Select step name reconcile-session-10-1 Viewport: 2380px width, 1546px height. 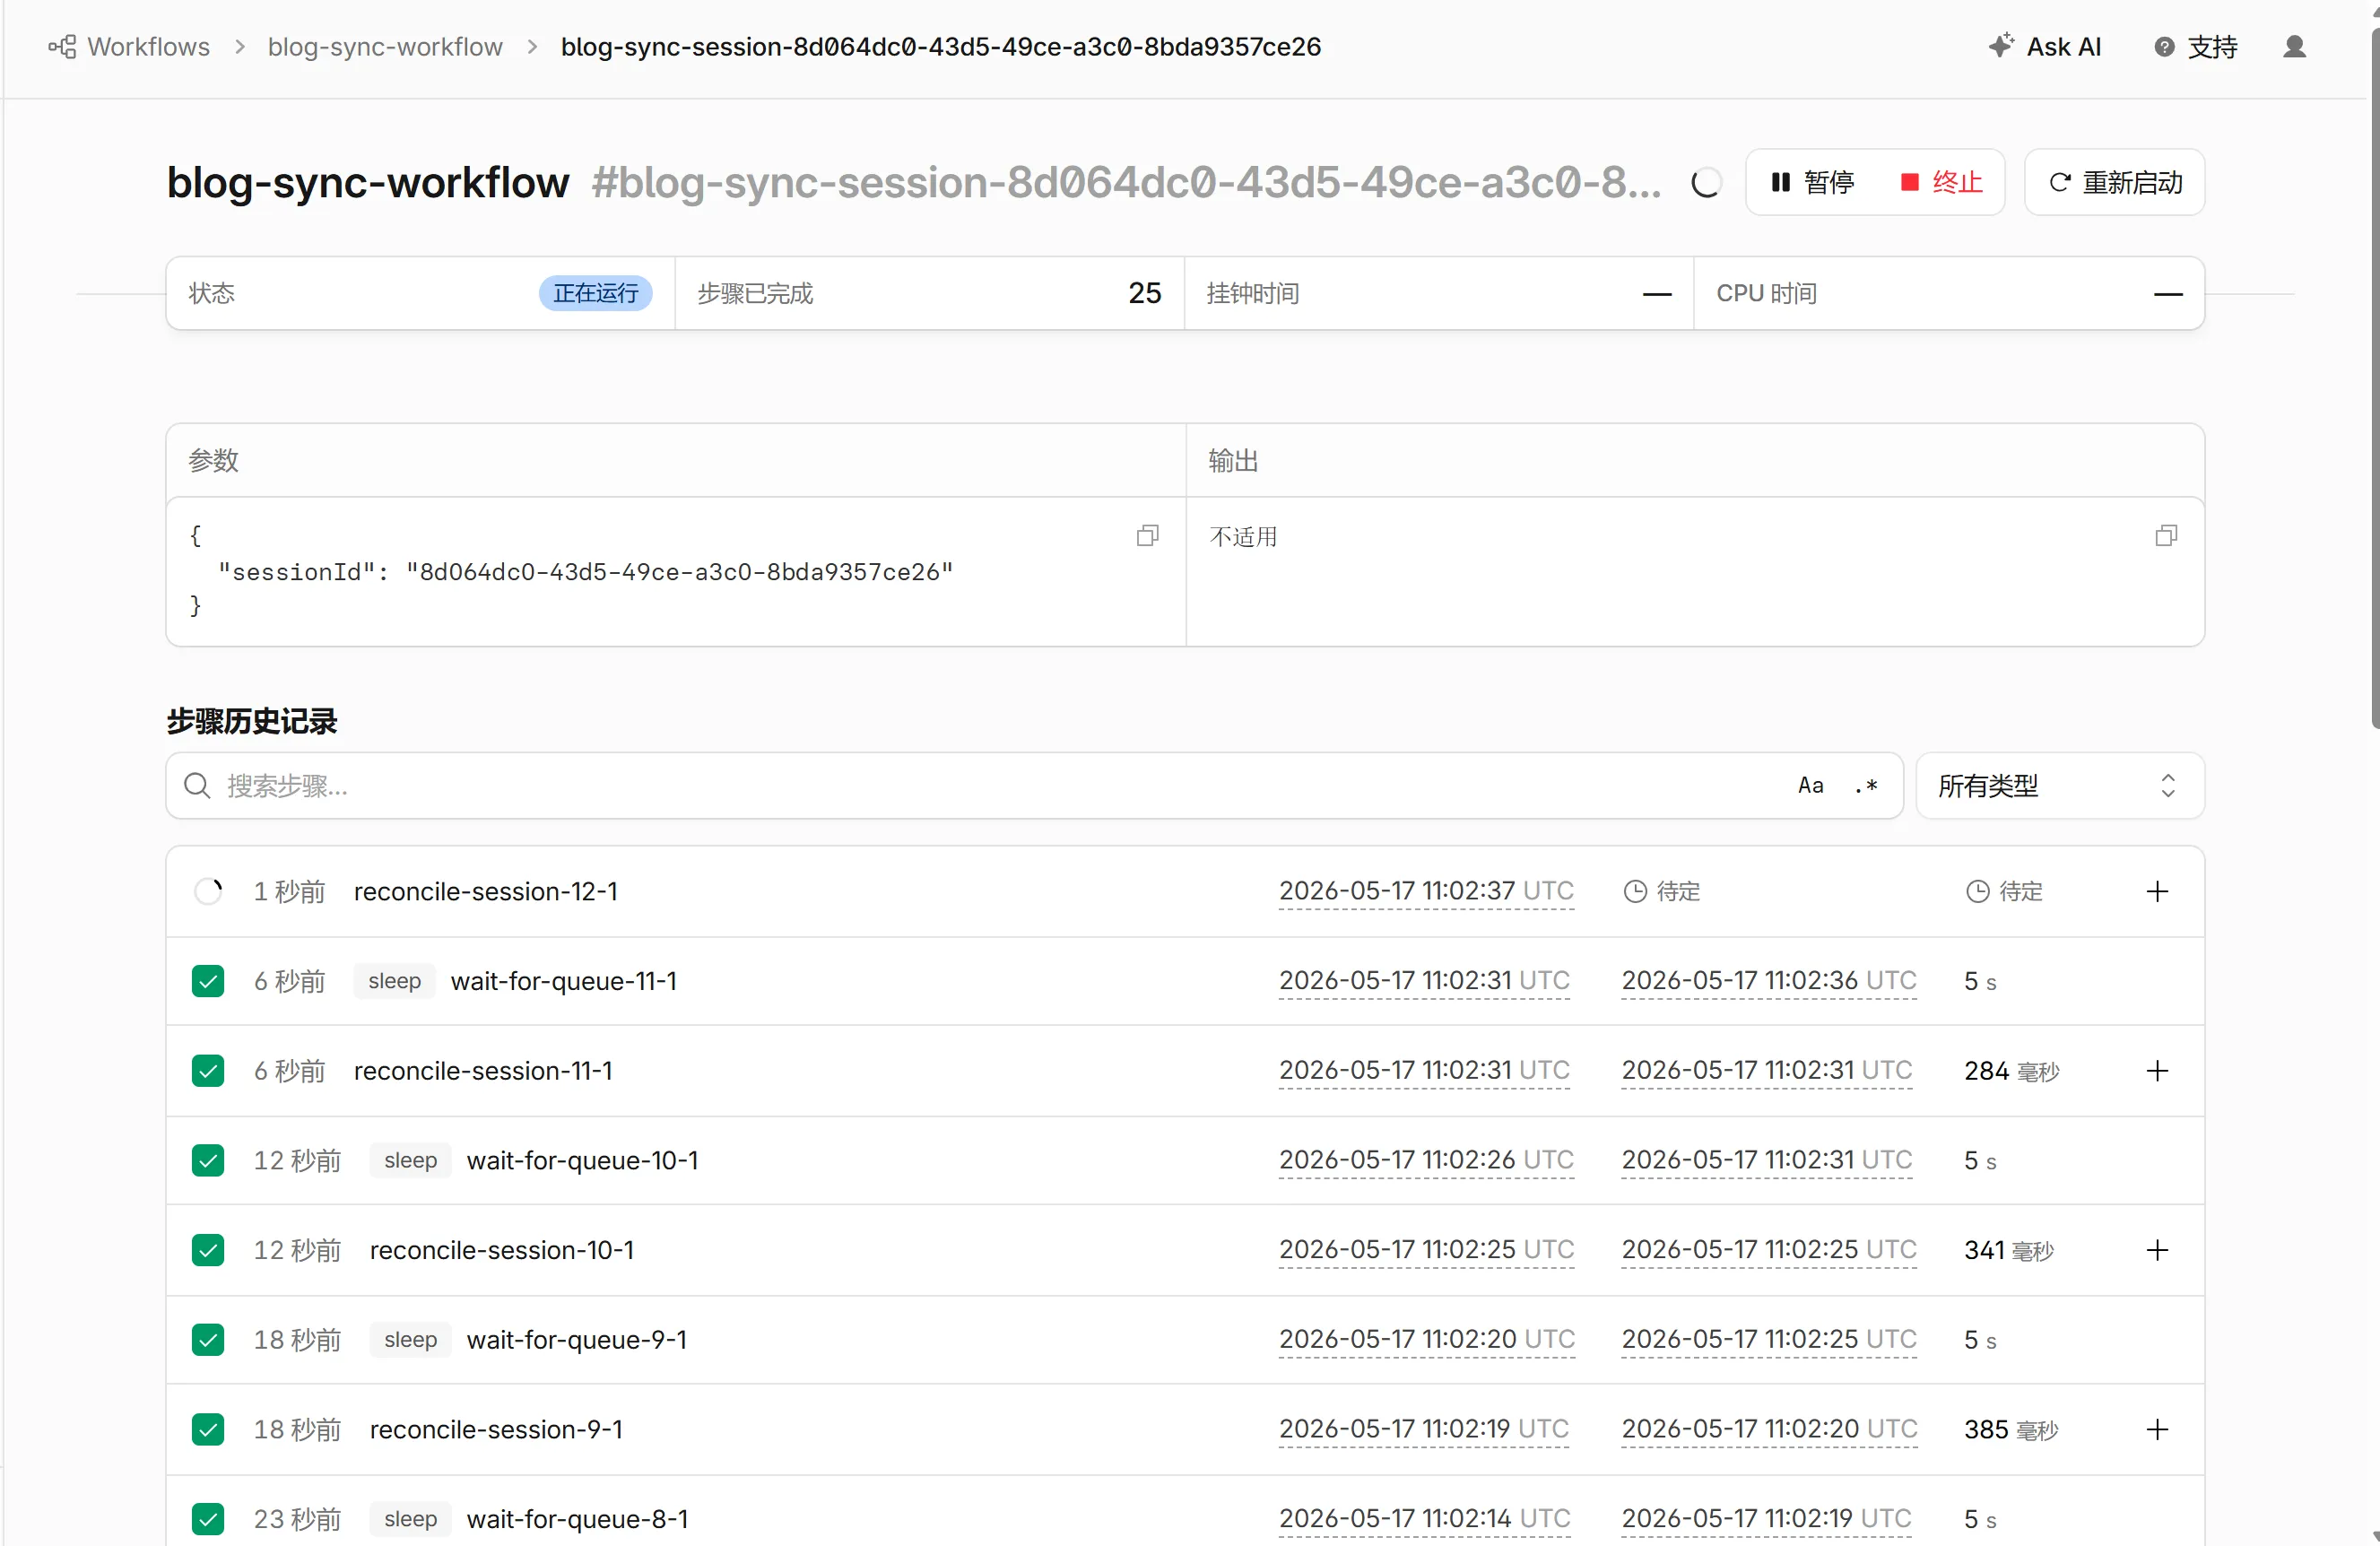point(502,1250)
